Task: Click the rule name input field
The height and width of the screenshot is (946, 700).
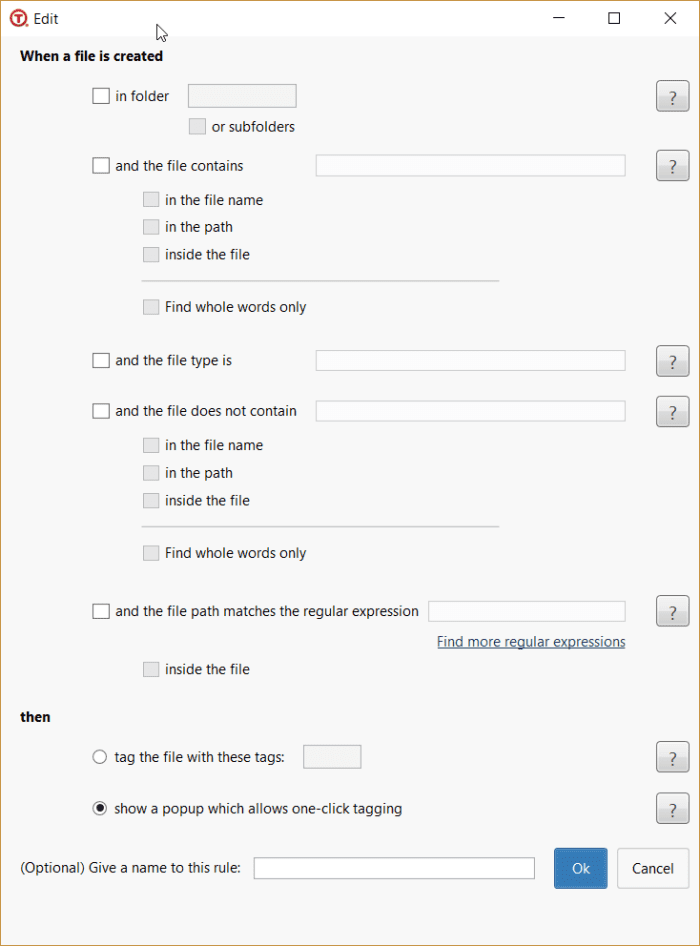Action: [393, 868]
